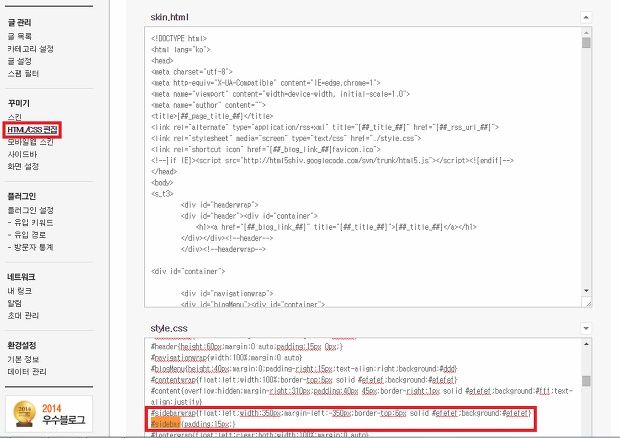The width and height of the screenshot is (620, 438).
Task: Open 기본 정보 settings
Action: tap(23, 359)
